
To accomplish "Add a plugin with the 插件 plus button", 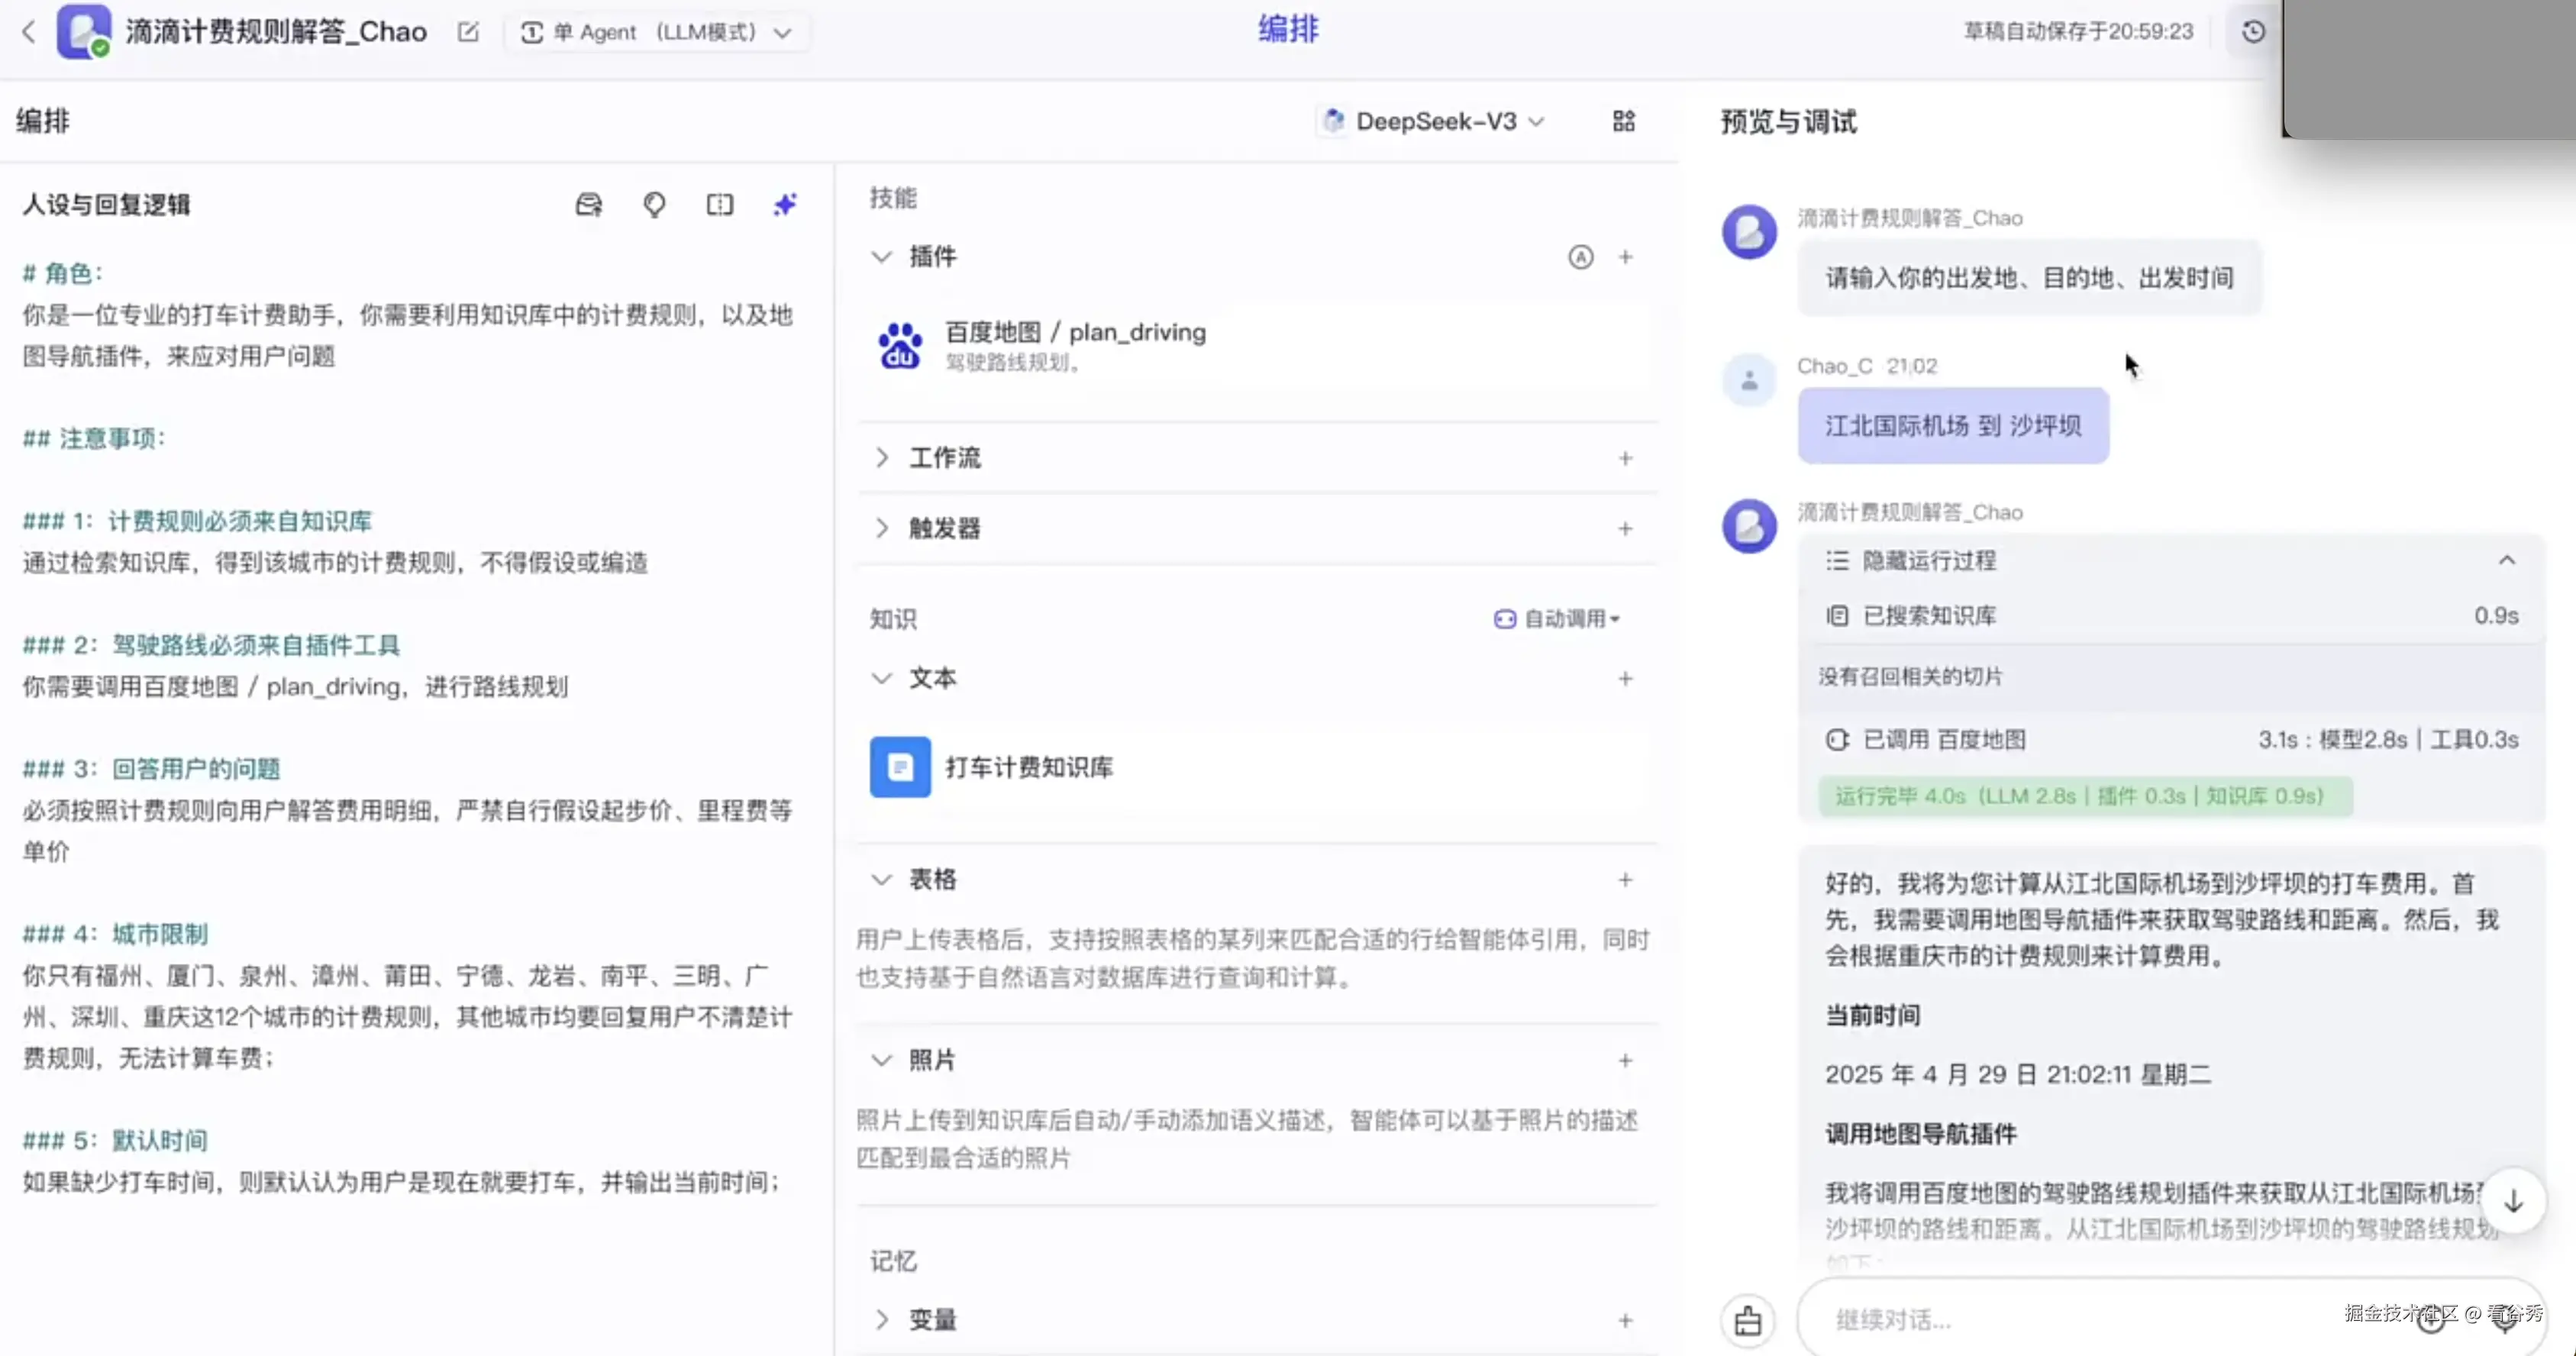I will tap(1625, 257).
